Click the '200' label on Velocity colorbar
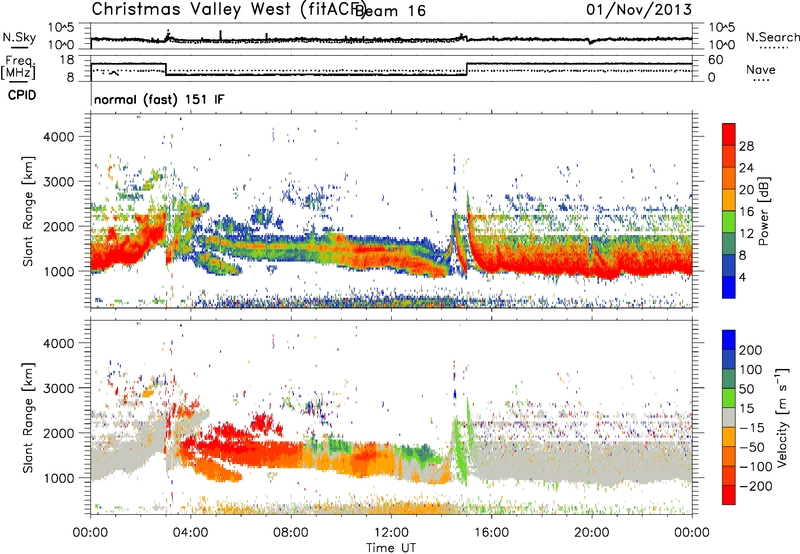Viewport: 800px width, 554px height. [x=751, y=350]
